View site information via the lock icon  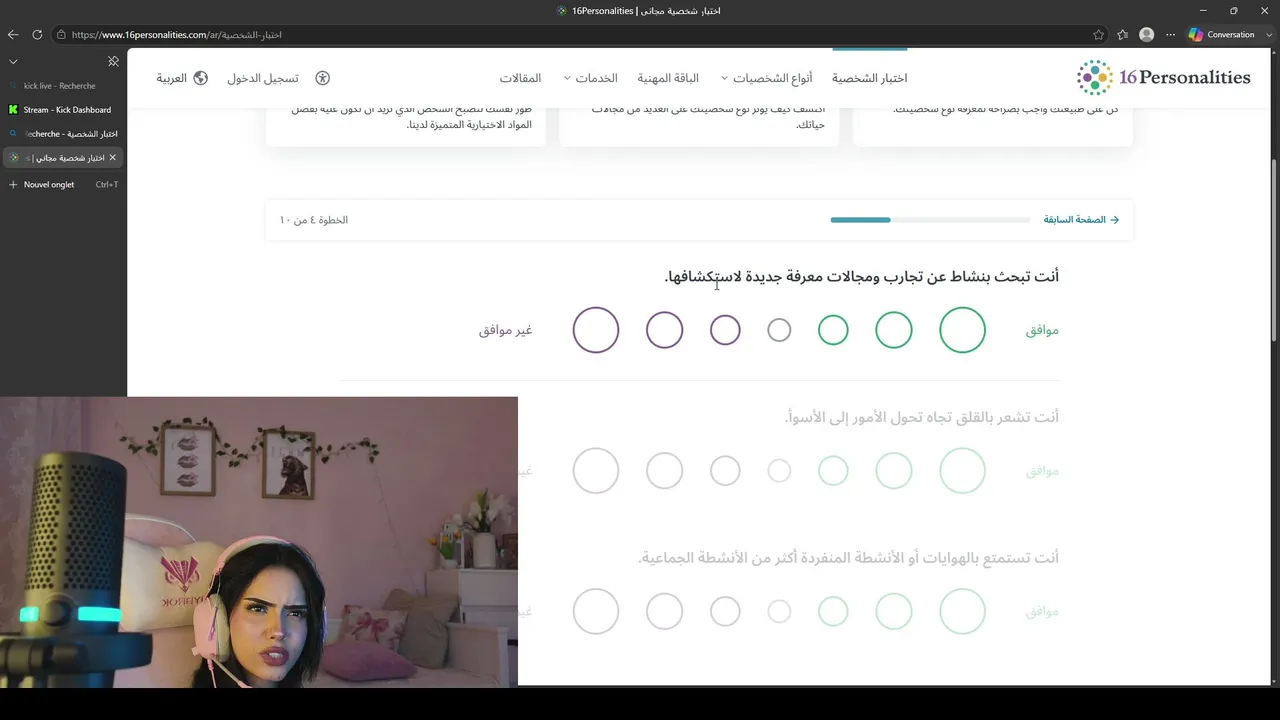pos(61,34)
